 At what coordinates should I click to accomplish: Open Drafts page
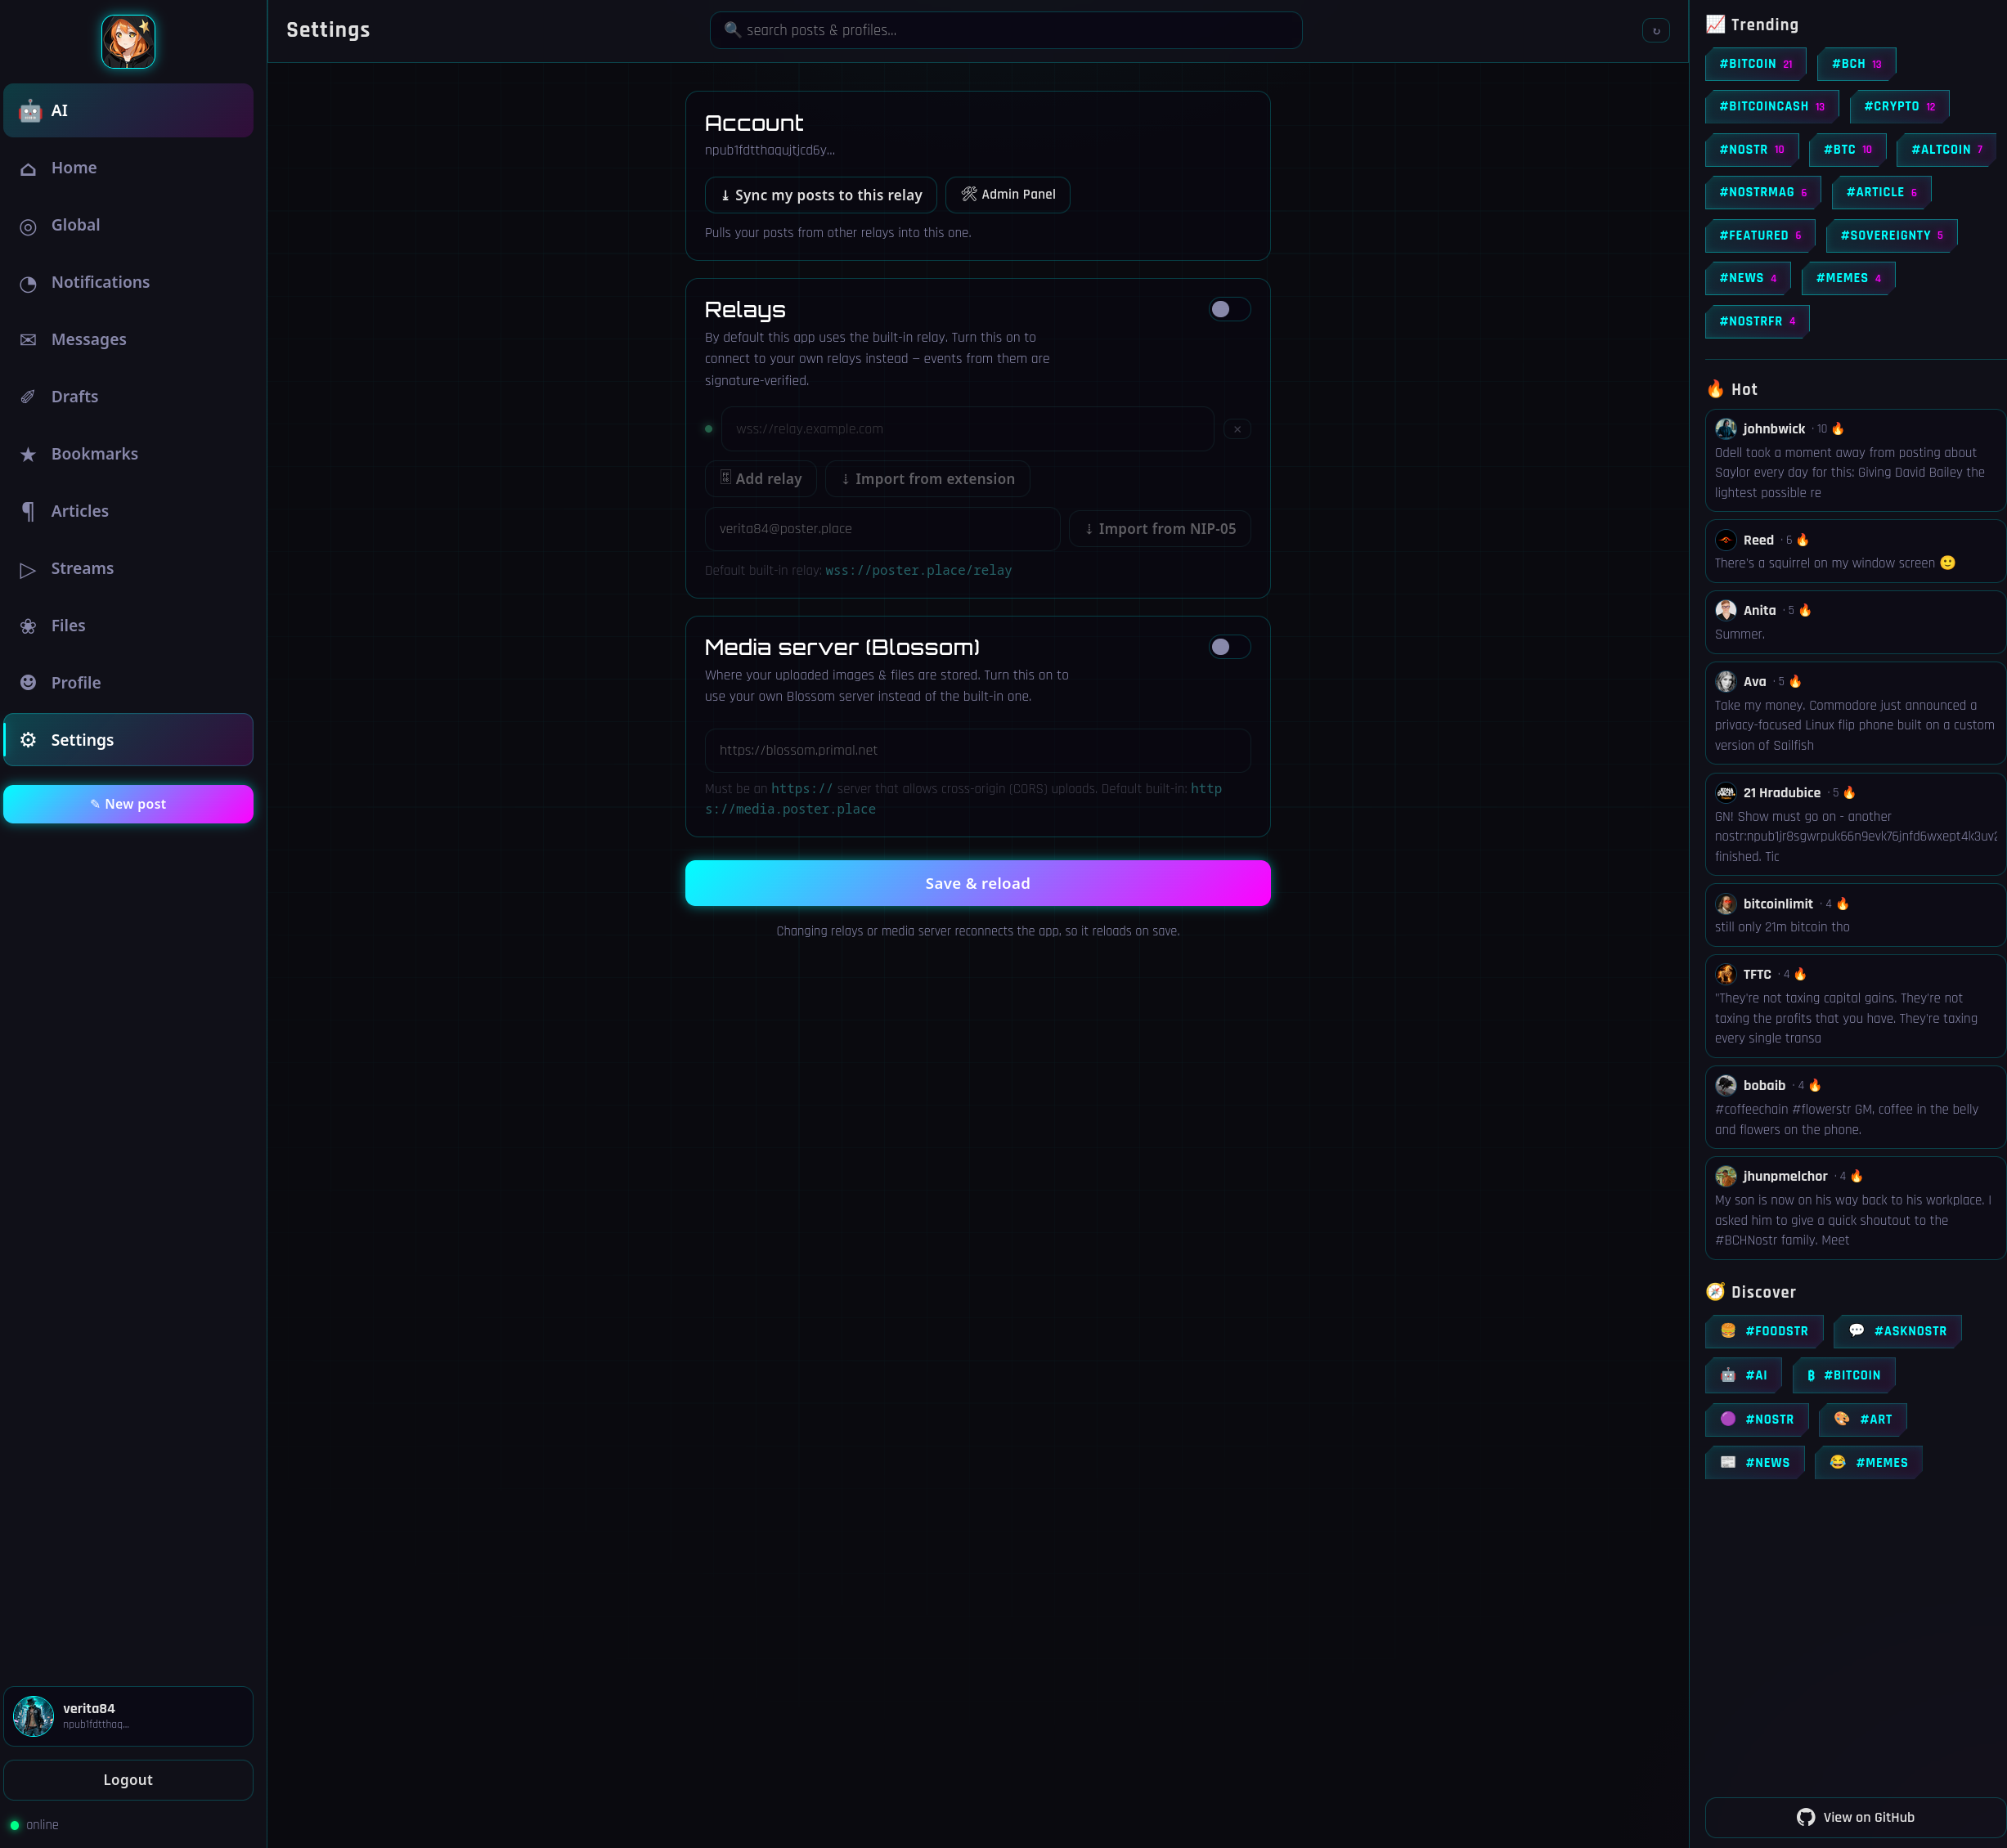[128, 397]
